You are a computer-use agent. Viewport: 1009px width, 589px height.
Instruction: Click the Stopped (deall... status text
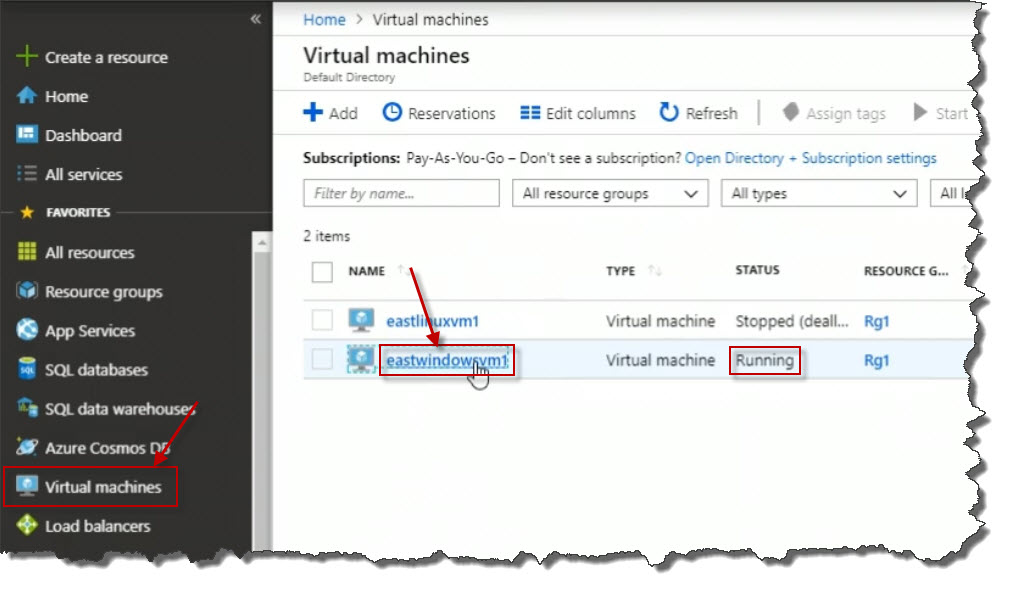point(791,321)
